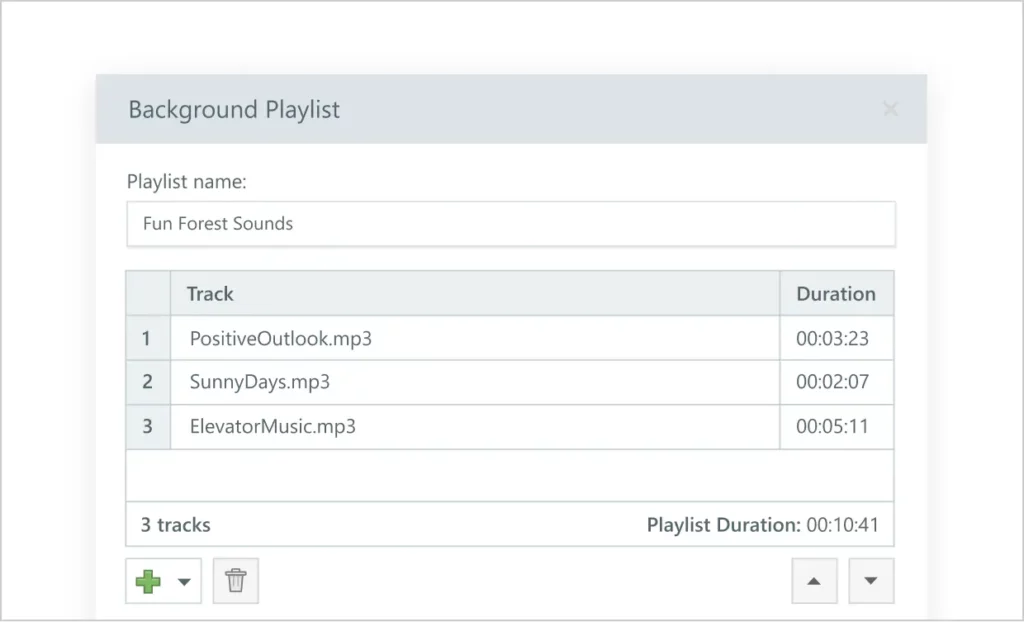Select the row number 1 cell
Viewport: 1024px width, 622px height.
pyautogui.click(x=147, y=338)
